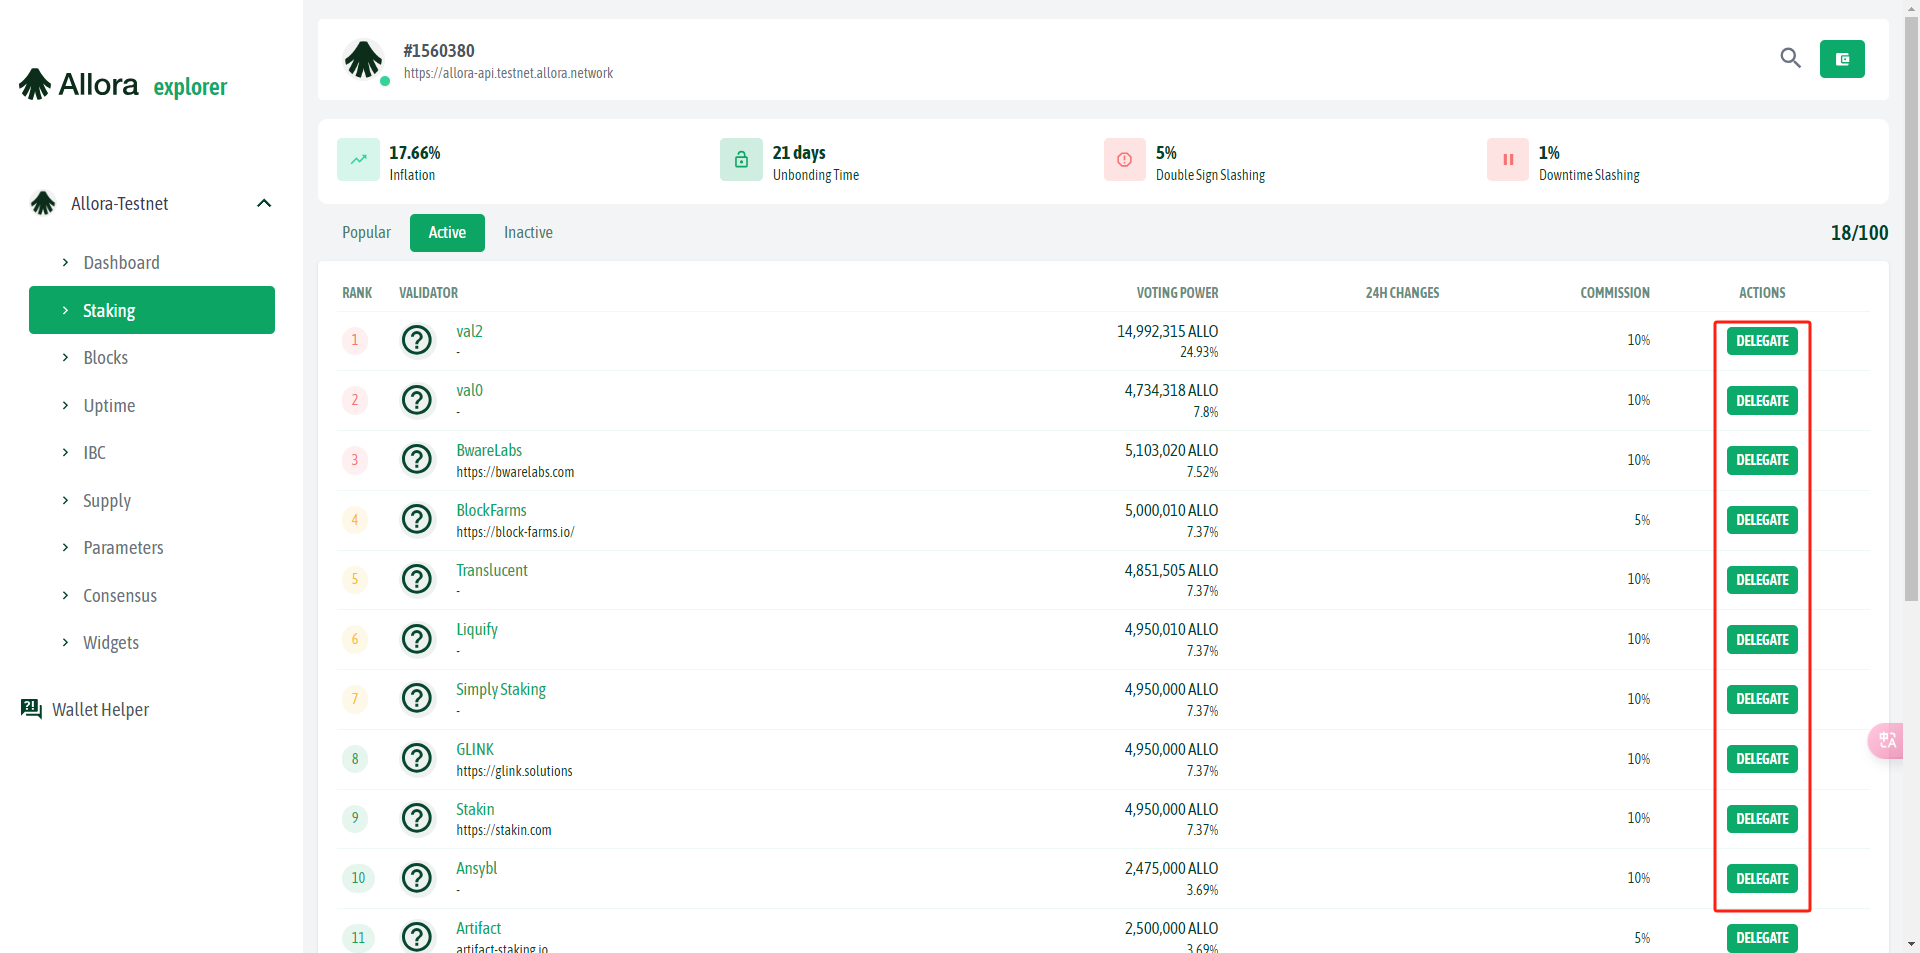Click block height #1560380
The height and width of the screenshot is (953, 1920).
pos(439,51)
